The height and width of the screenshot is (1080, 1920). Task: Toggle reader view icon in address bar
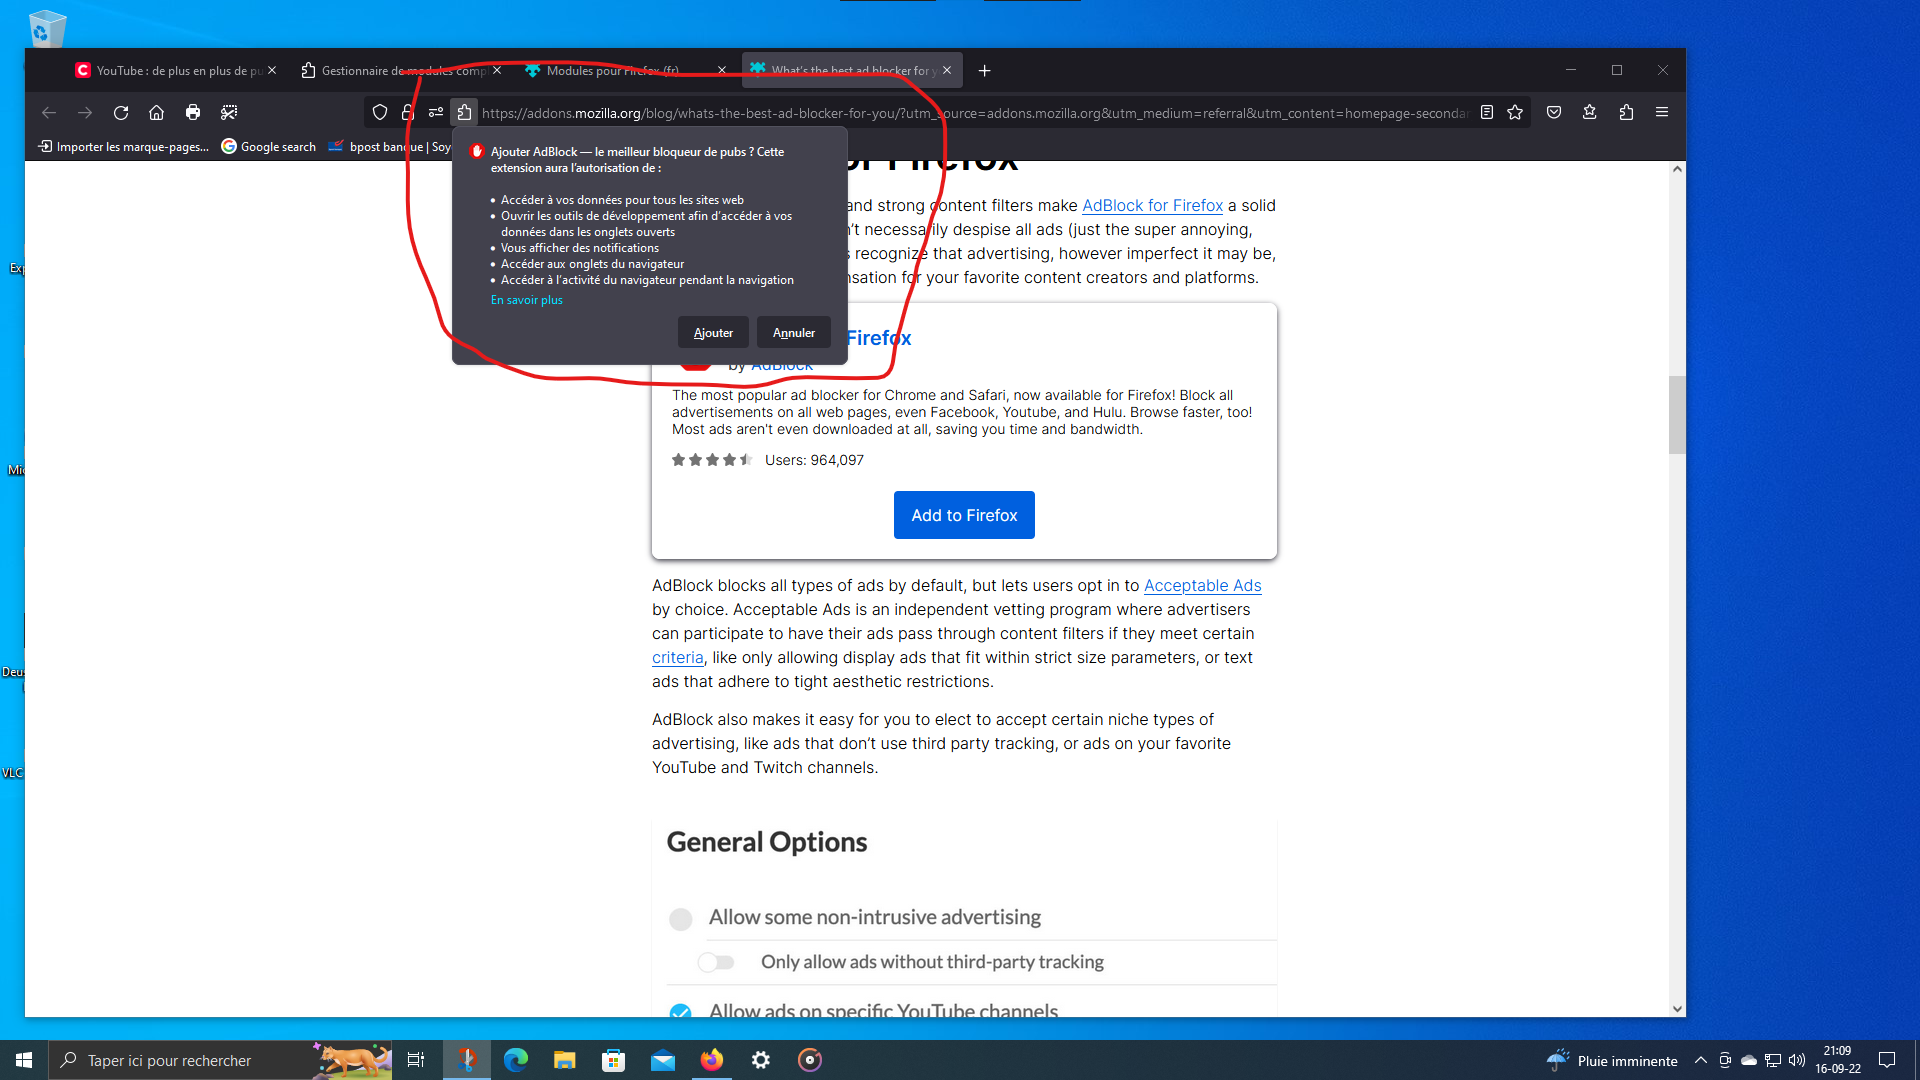point(1487,113)
